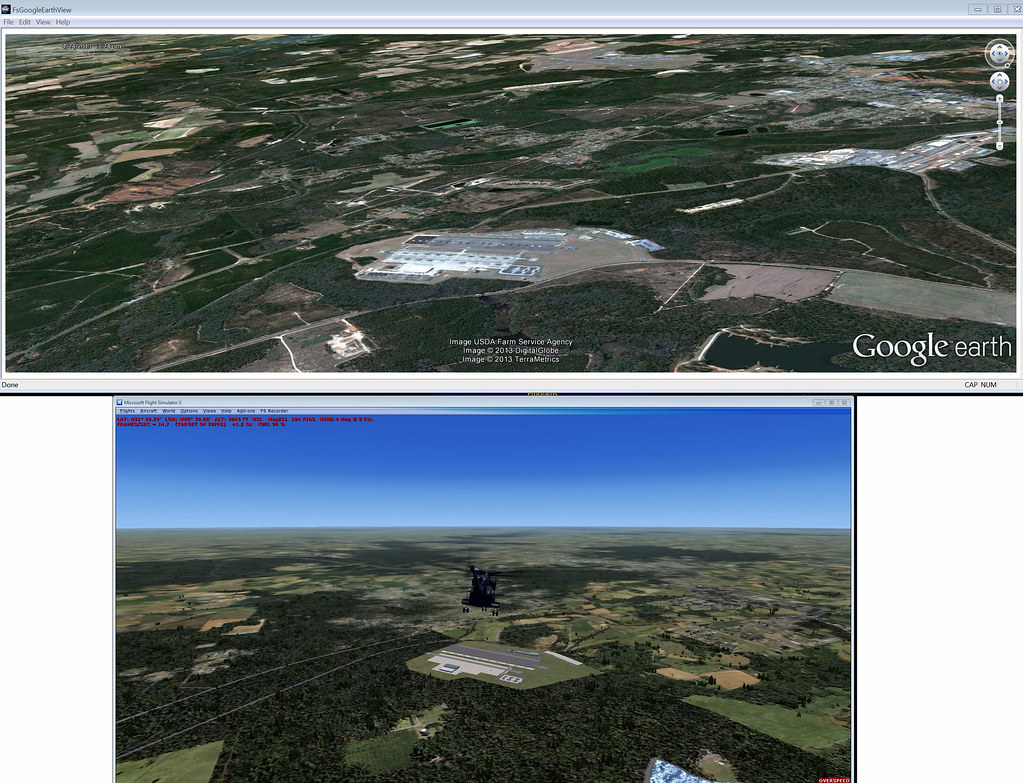The width and height of the screenshot is (1023, 783).
Task: Click the zoom in plus icon
Action: [x=999, y=98]
